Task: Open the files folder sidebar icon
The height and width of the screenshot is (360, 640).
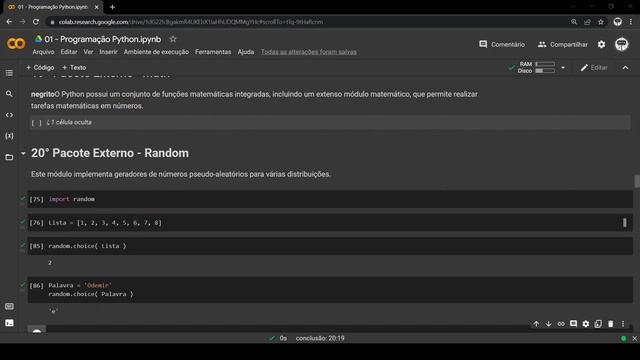Action: 9,157
